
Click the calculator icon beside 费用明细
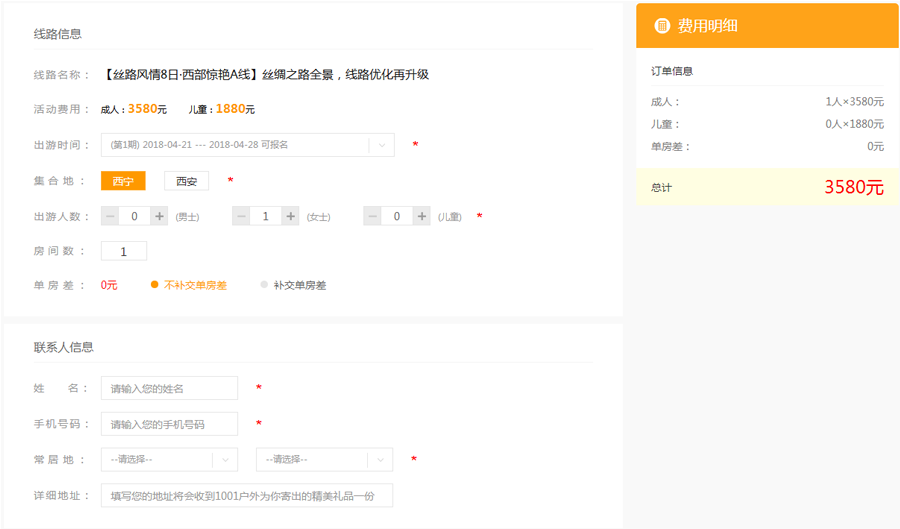pos(662,26)
